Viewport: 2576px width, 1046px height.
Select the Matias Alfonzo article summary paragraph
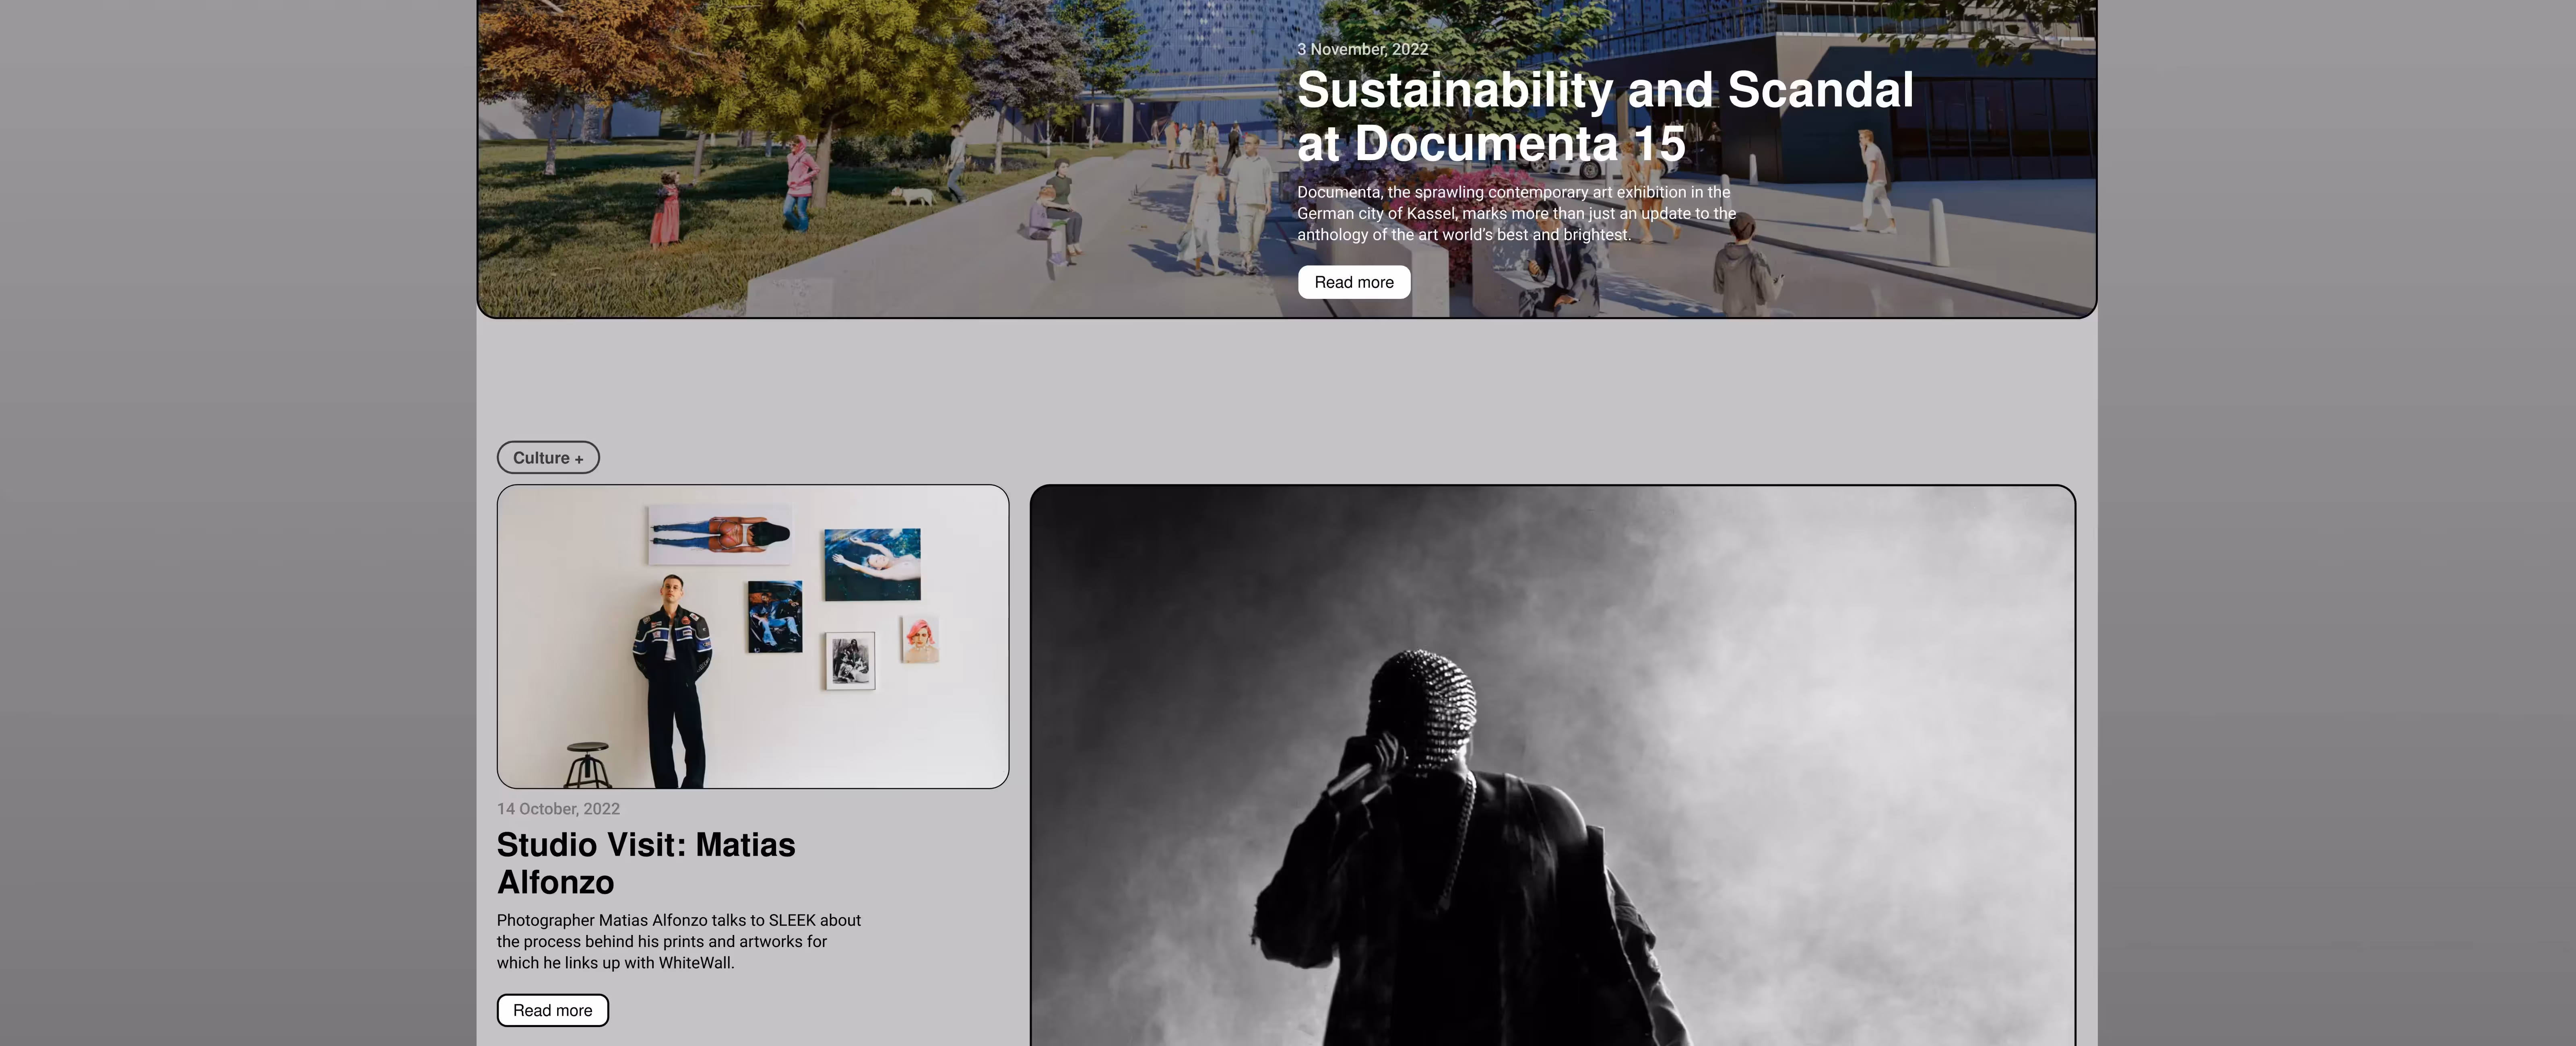pos(679,941)
